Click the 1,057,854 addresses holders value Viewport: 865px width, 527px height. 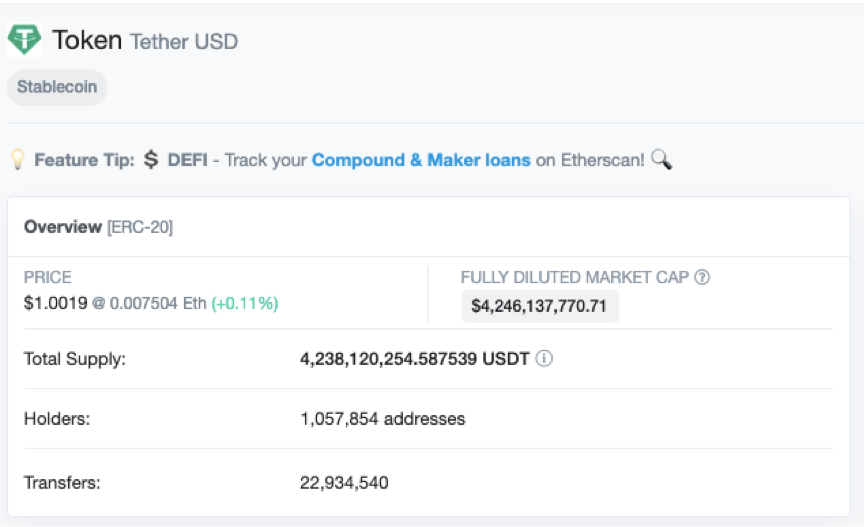coord(382,419)
